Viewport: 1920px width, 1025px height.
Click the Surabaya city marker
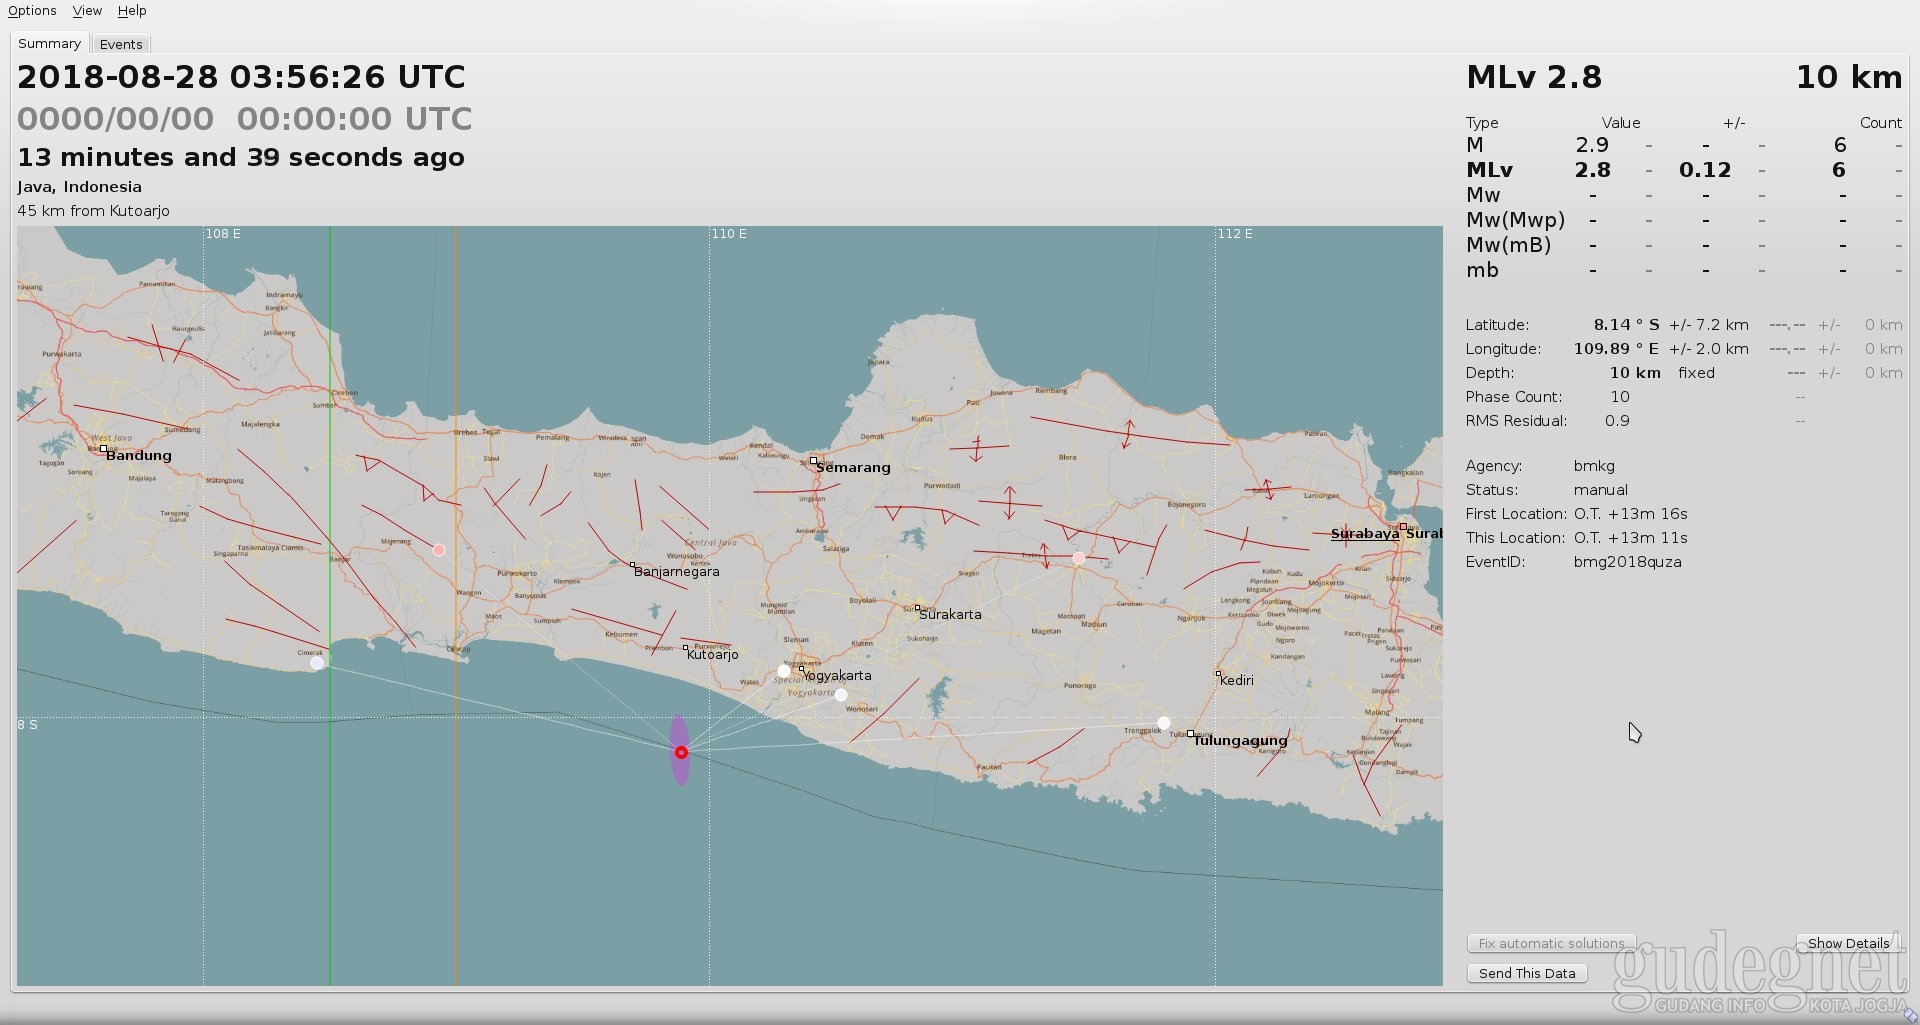coord(1403,526)
